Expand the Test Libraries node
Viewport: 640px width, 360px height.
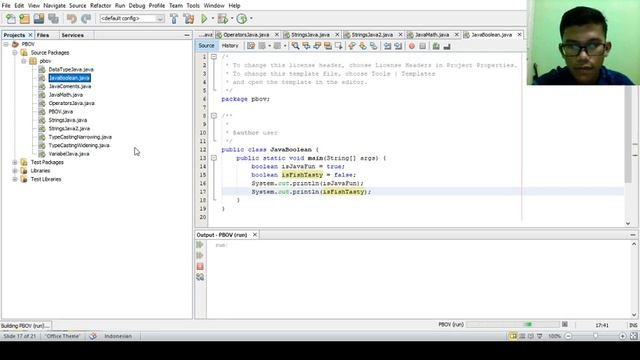[15, 179]
